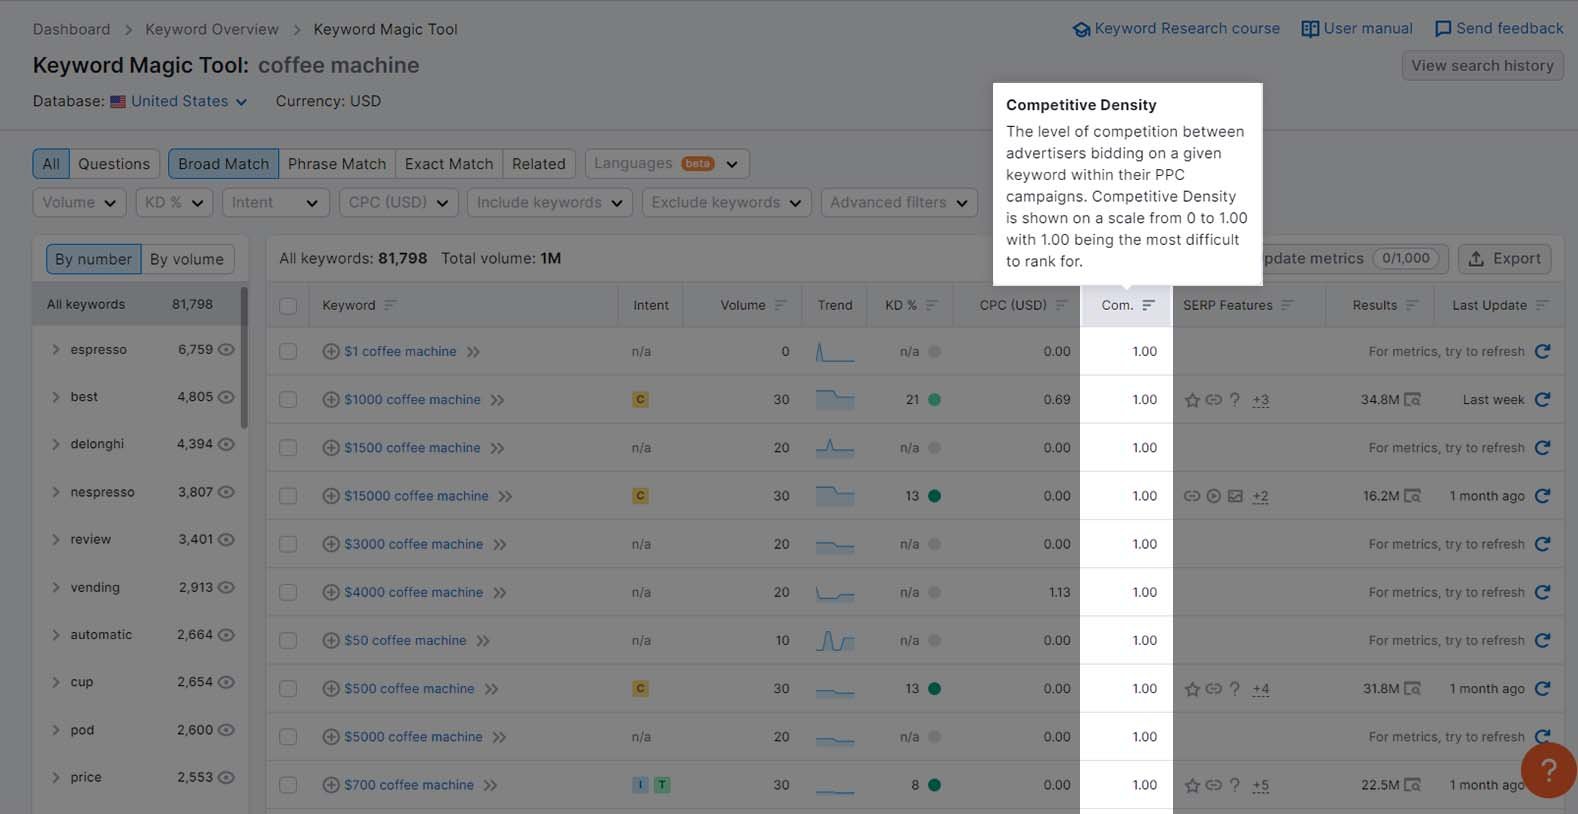Click the Export button

coord(1504,259)
